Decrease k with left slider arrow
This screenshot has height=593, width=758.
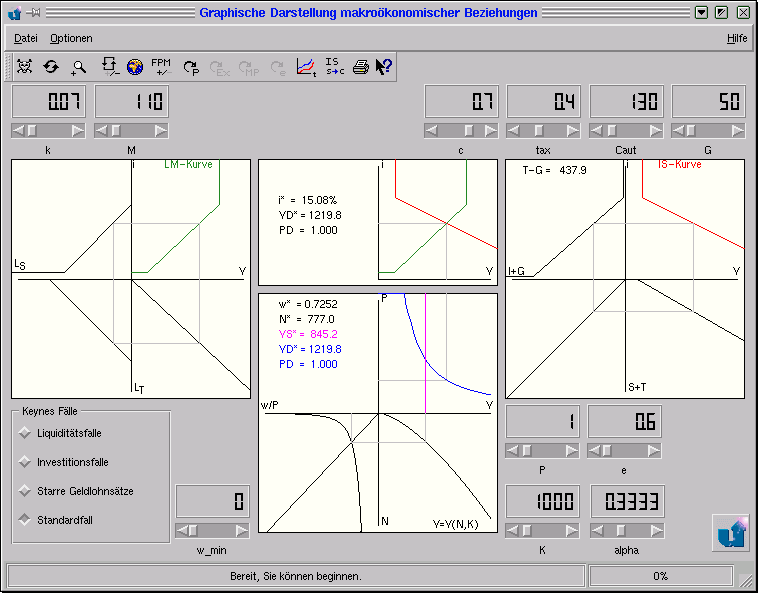point(18,130)
